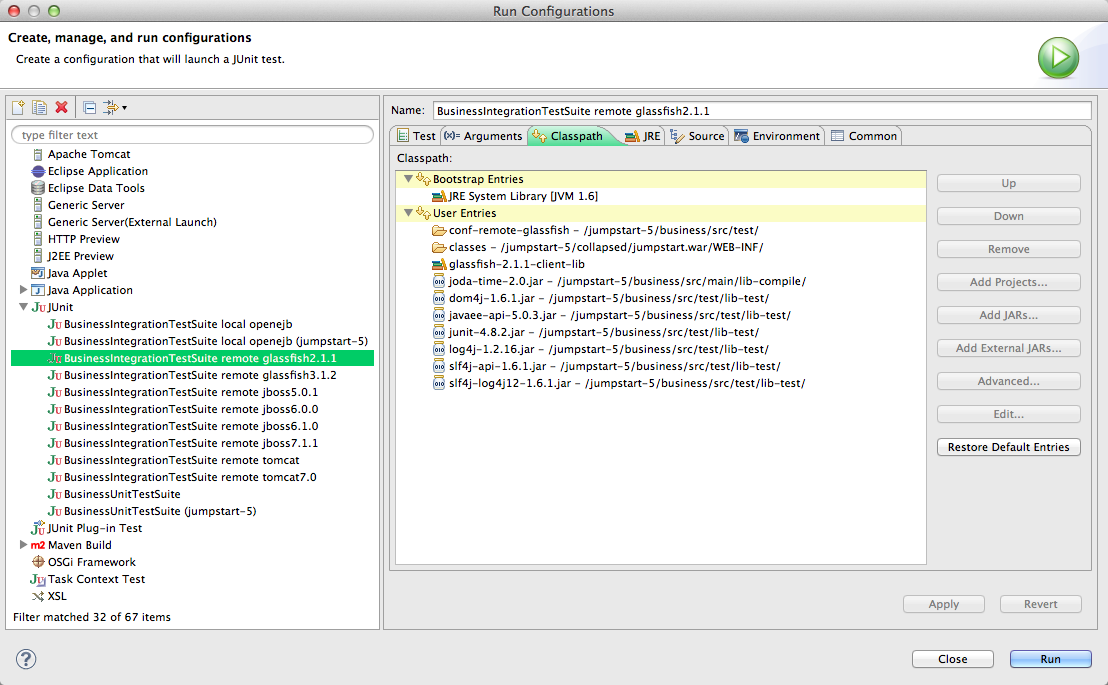Image resolution: width=1108 pixels, height=685 pixels.
Task: Expand the Maven Build node
Action: [23, 544]
